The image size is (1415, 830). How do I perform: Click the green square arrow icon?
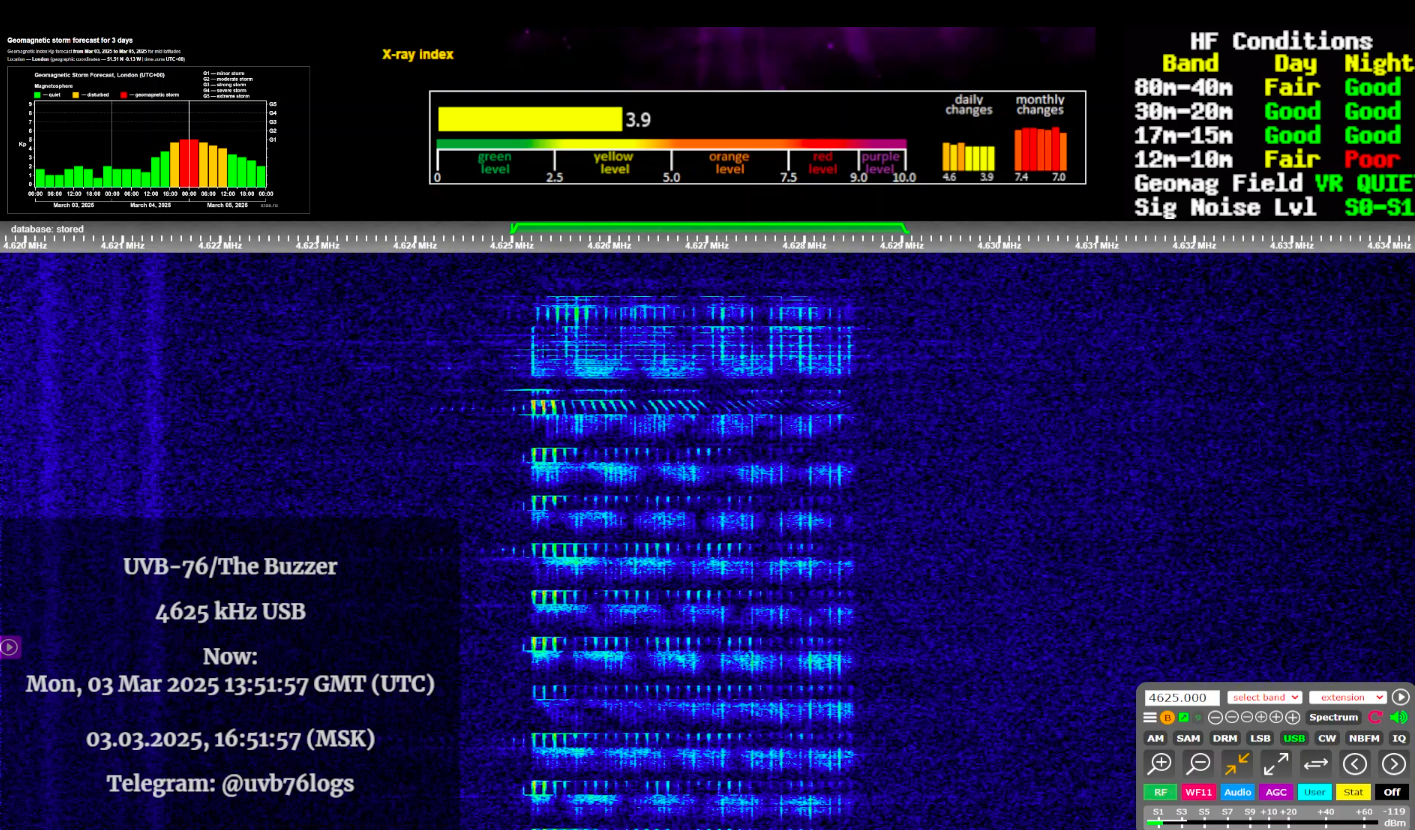[1184, 717]
